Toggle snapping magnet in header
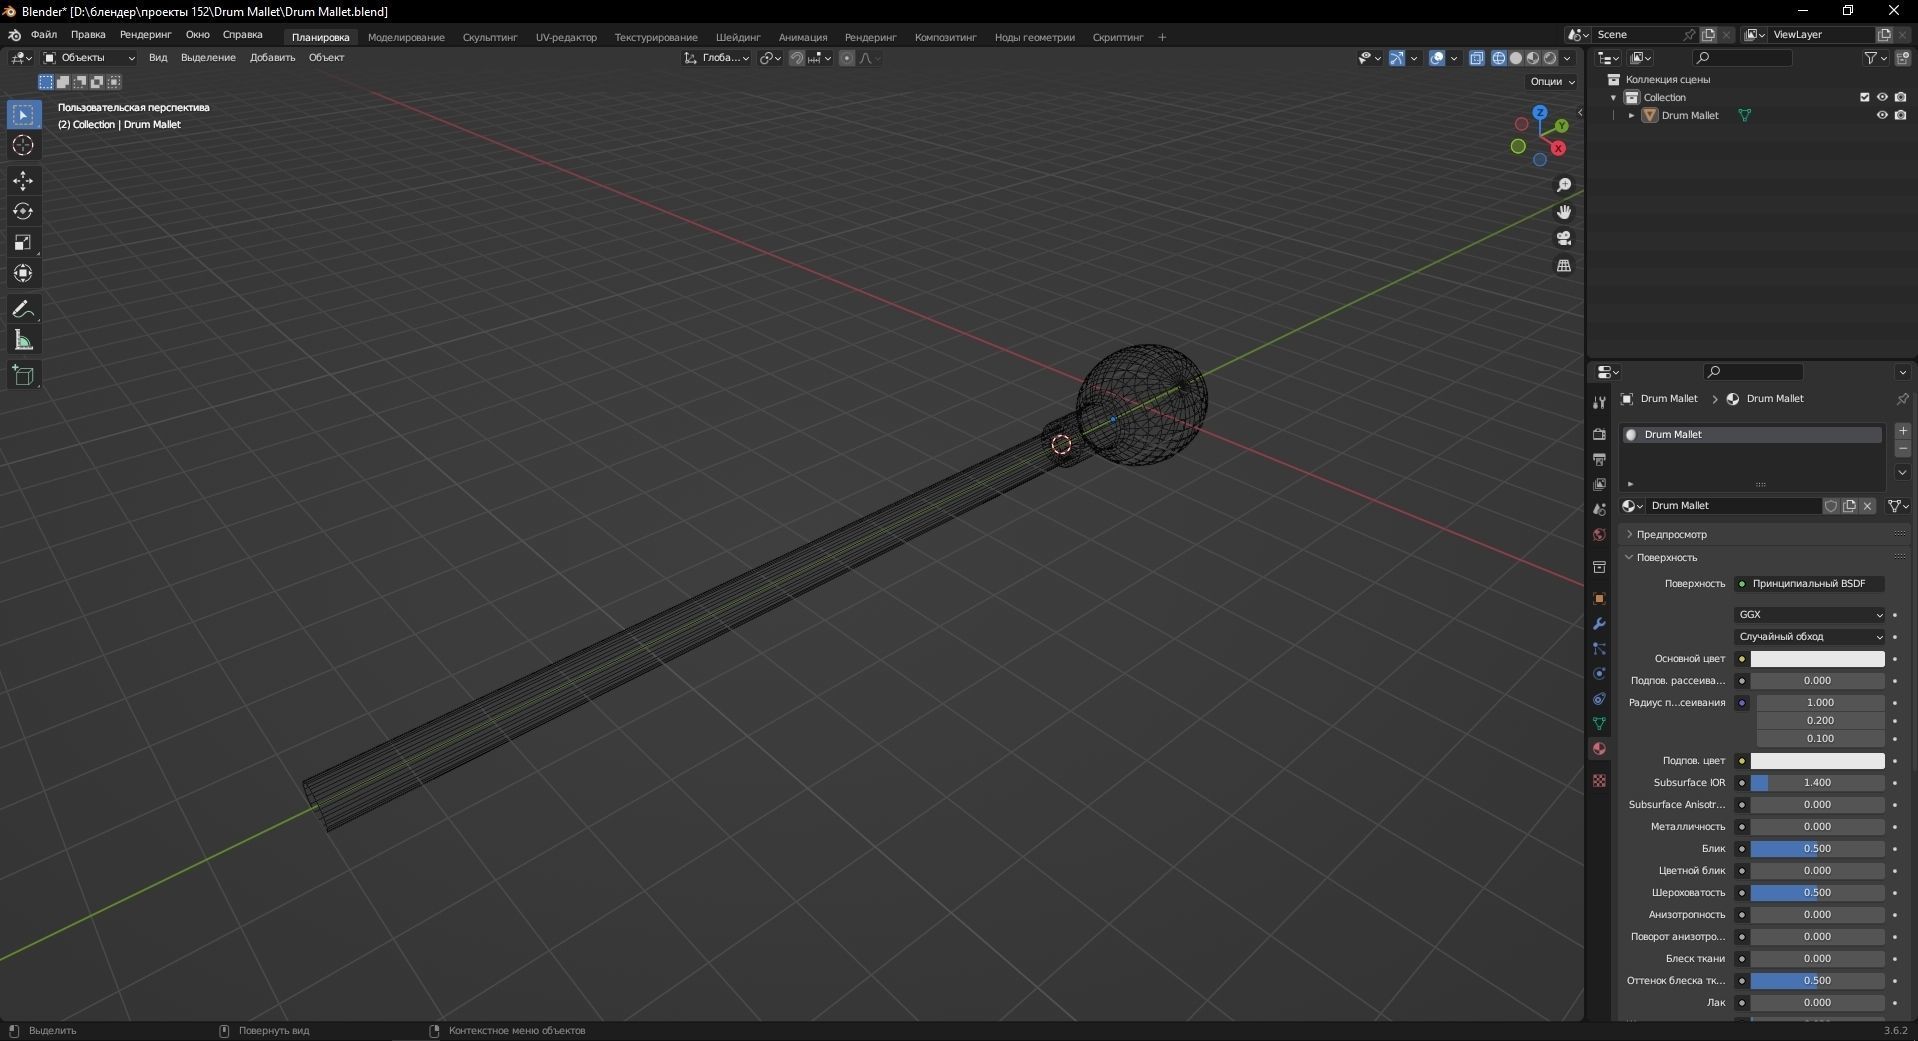The image size is (1918, 1041). 797,58
